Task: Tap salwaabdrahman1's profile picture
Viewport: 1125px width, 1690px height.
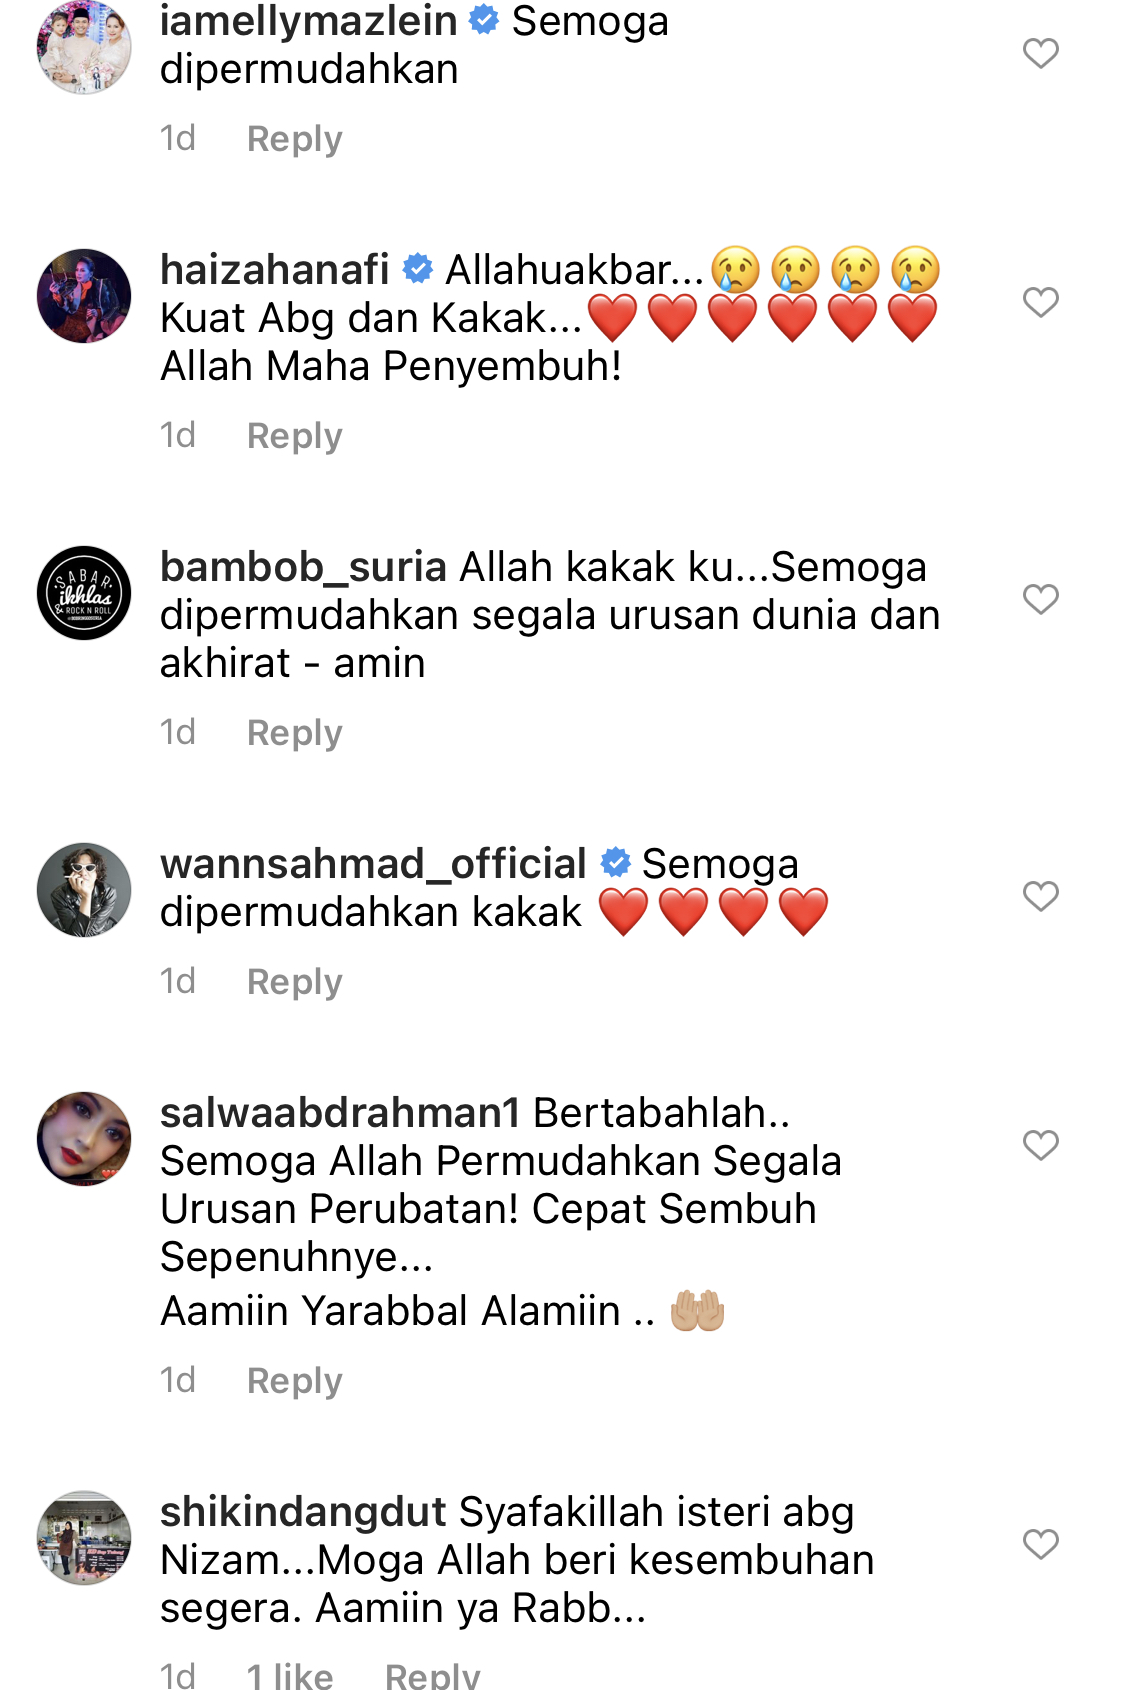Action: 84,1139
